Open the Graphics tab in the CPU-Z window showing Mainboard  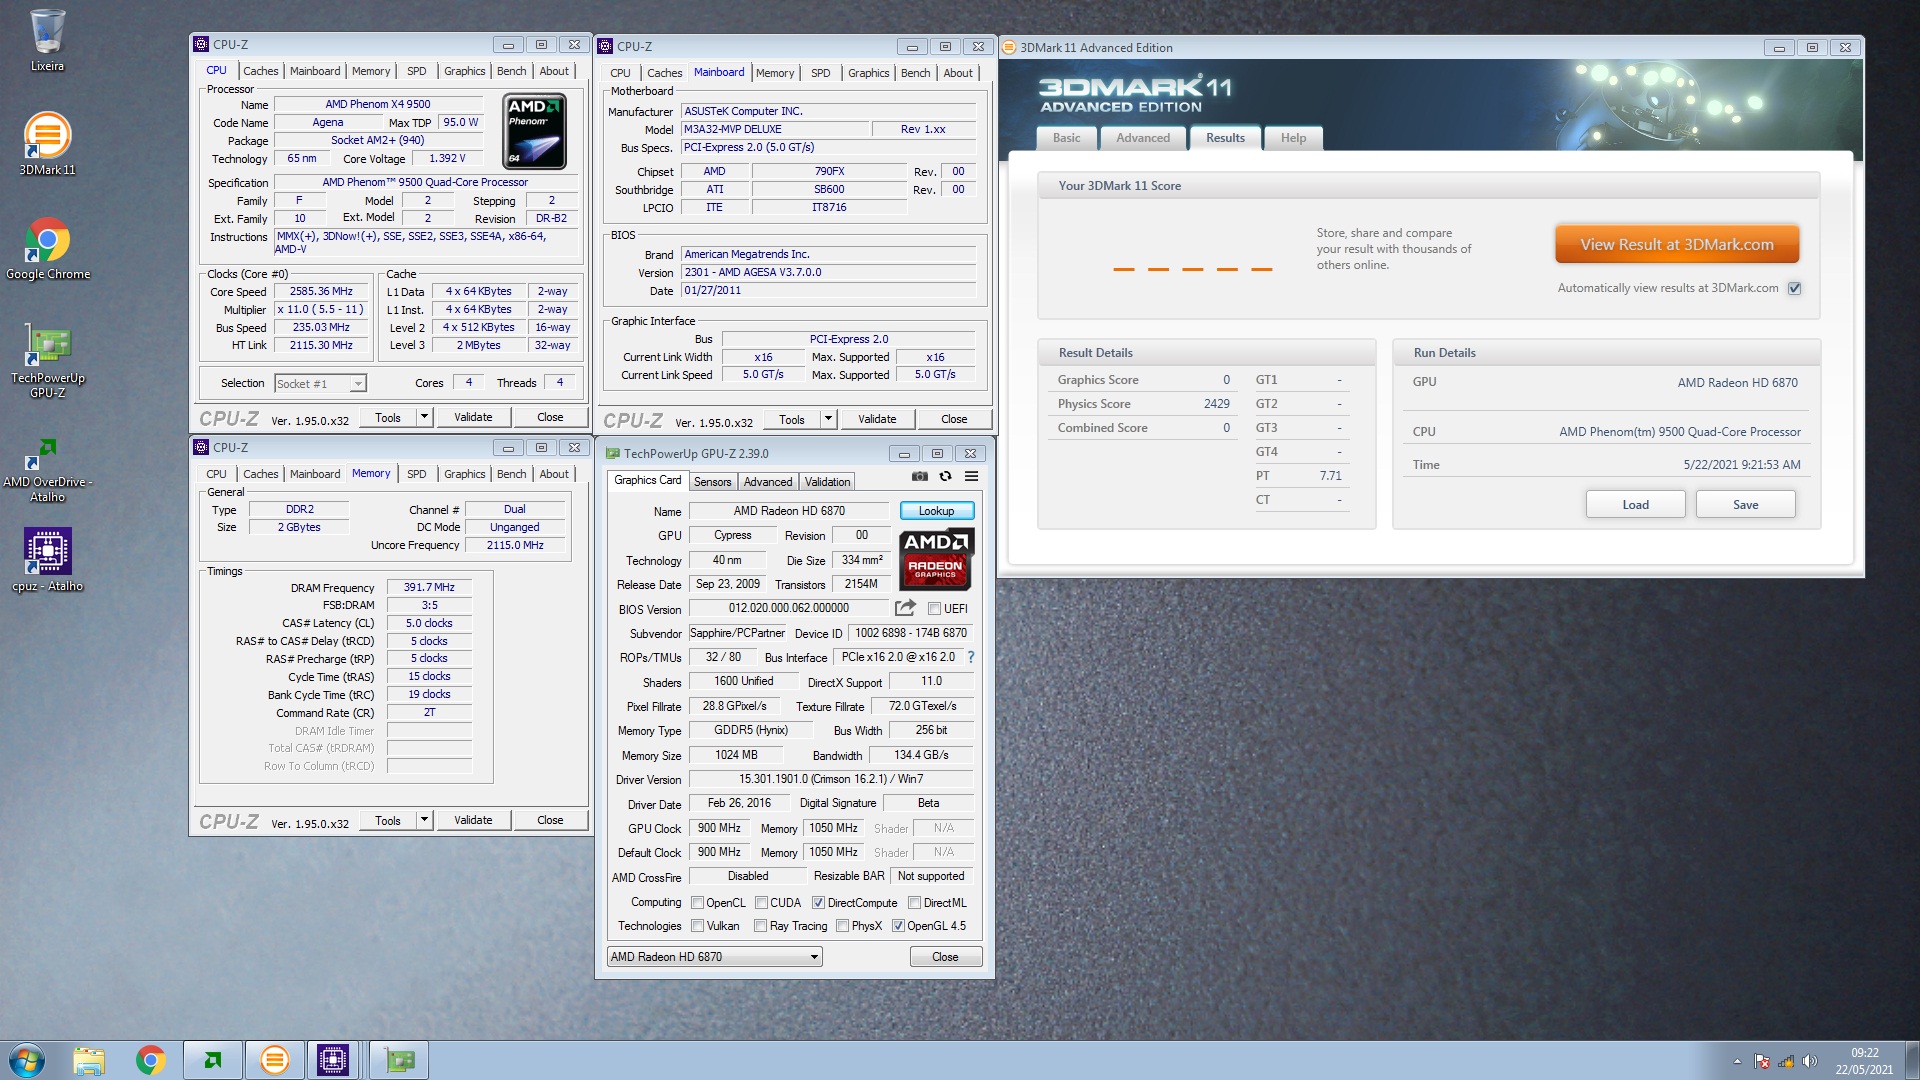(x=868, y=73)
